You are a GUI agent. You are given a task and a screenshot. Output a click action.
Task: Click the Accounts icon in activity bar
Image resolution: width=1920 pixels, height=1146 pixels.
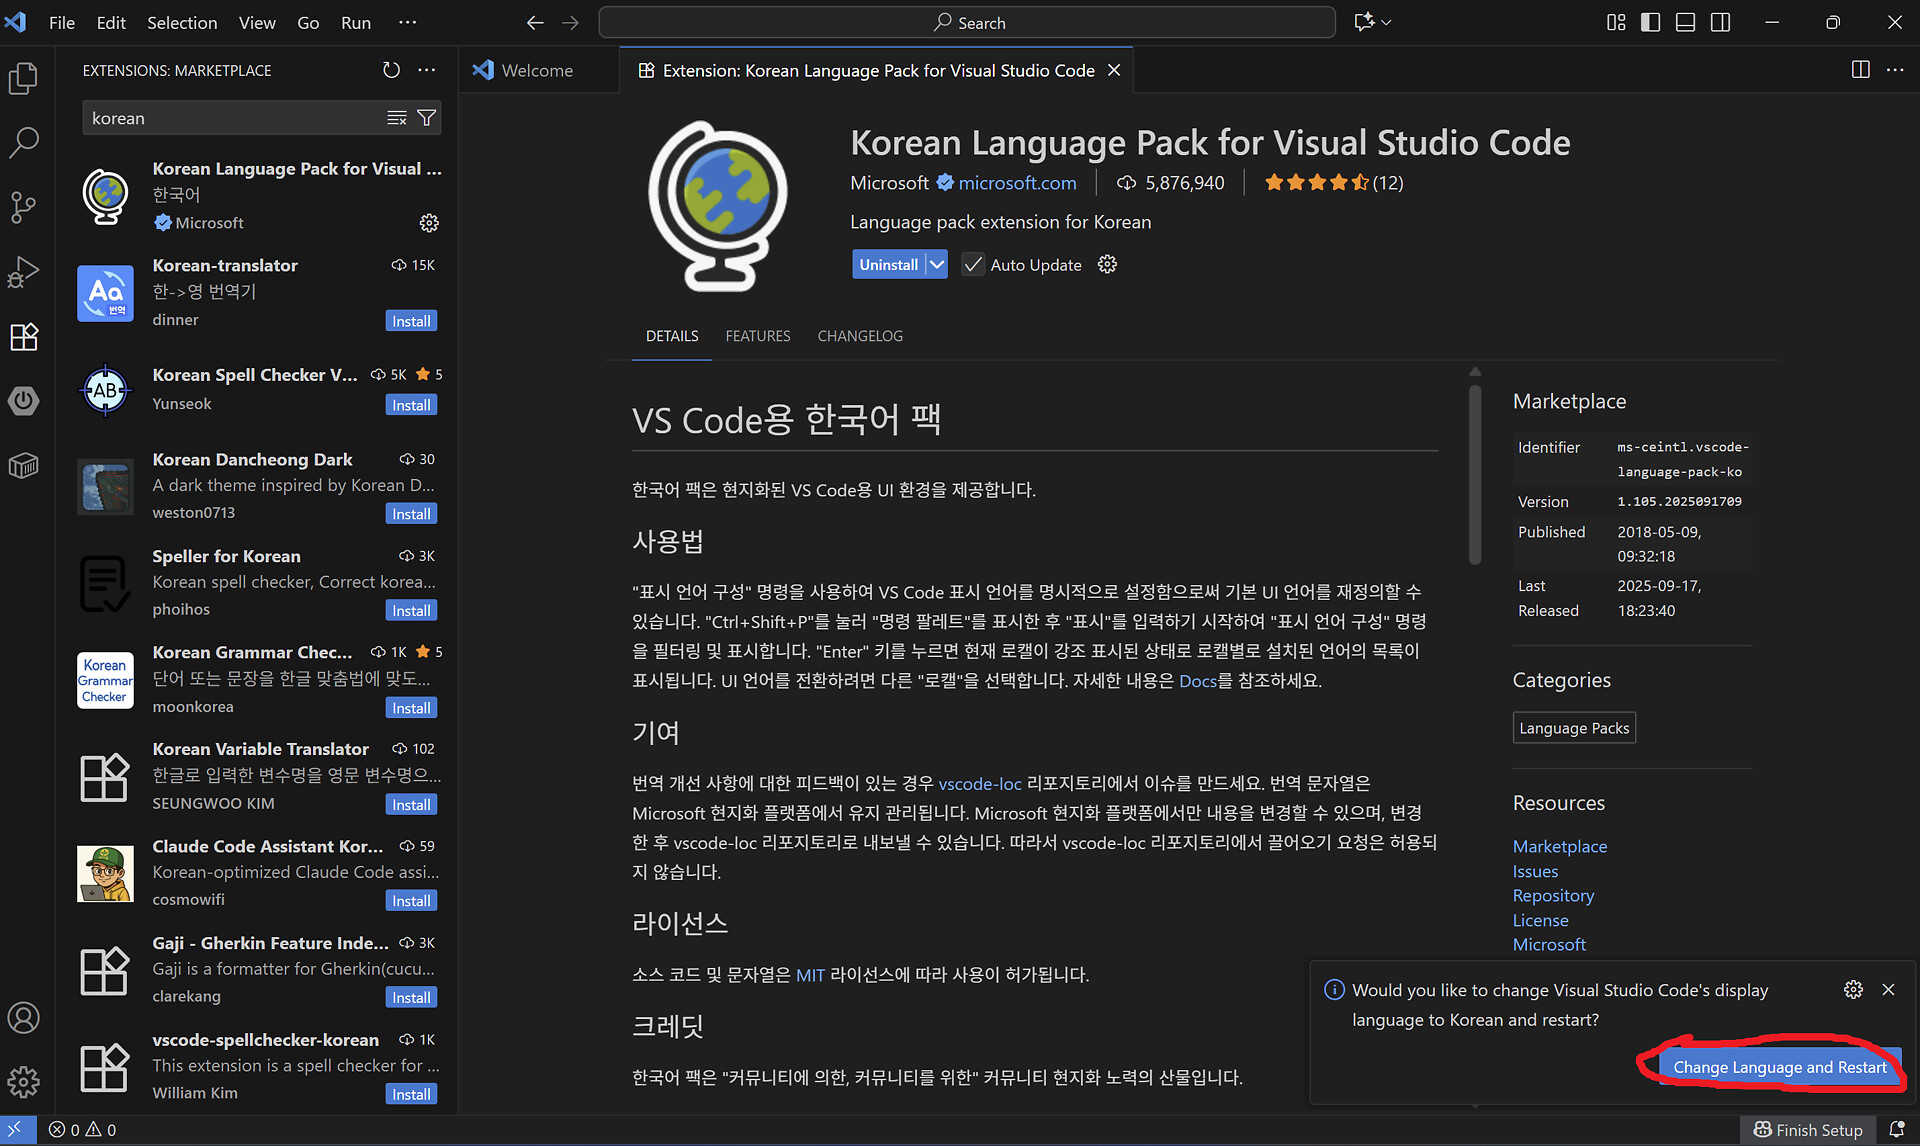click(24, 1018)
